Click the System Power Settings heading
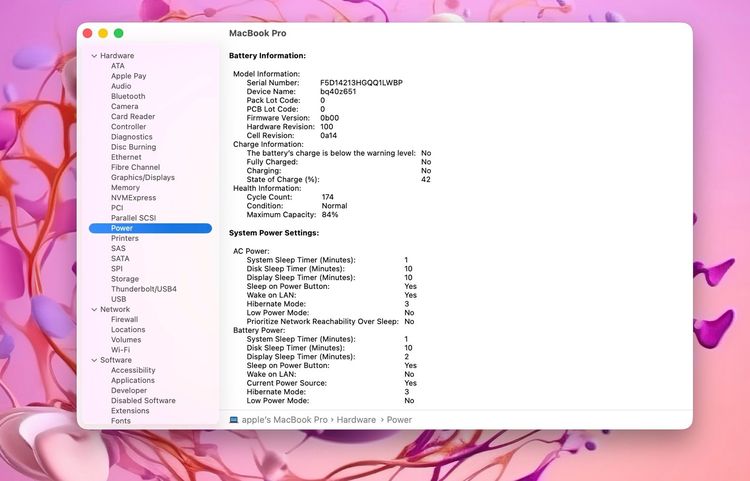This screenshot has height=481, width=750. point(274,233)
